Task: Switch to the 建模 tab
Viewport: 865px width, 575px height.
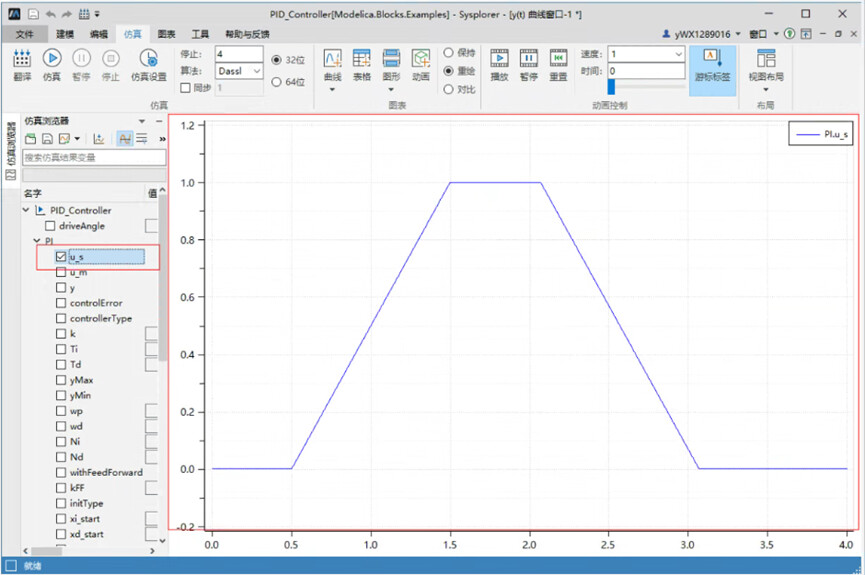Action: (65, 34)
